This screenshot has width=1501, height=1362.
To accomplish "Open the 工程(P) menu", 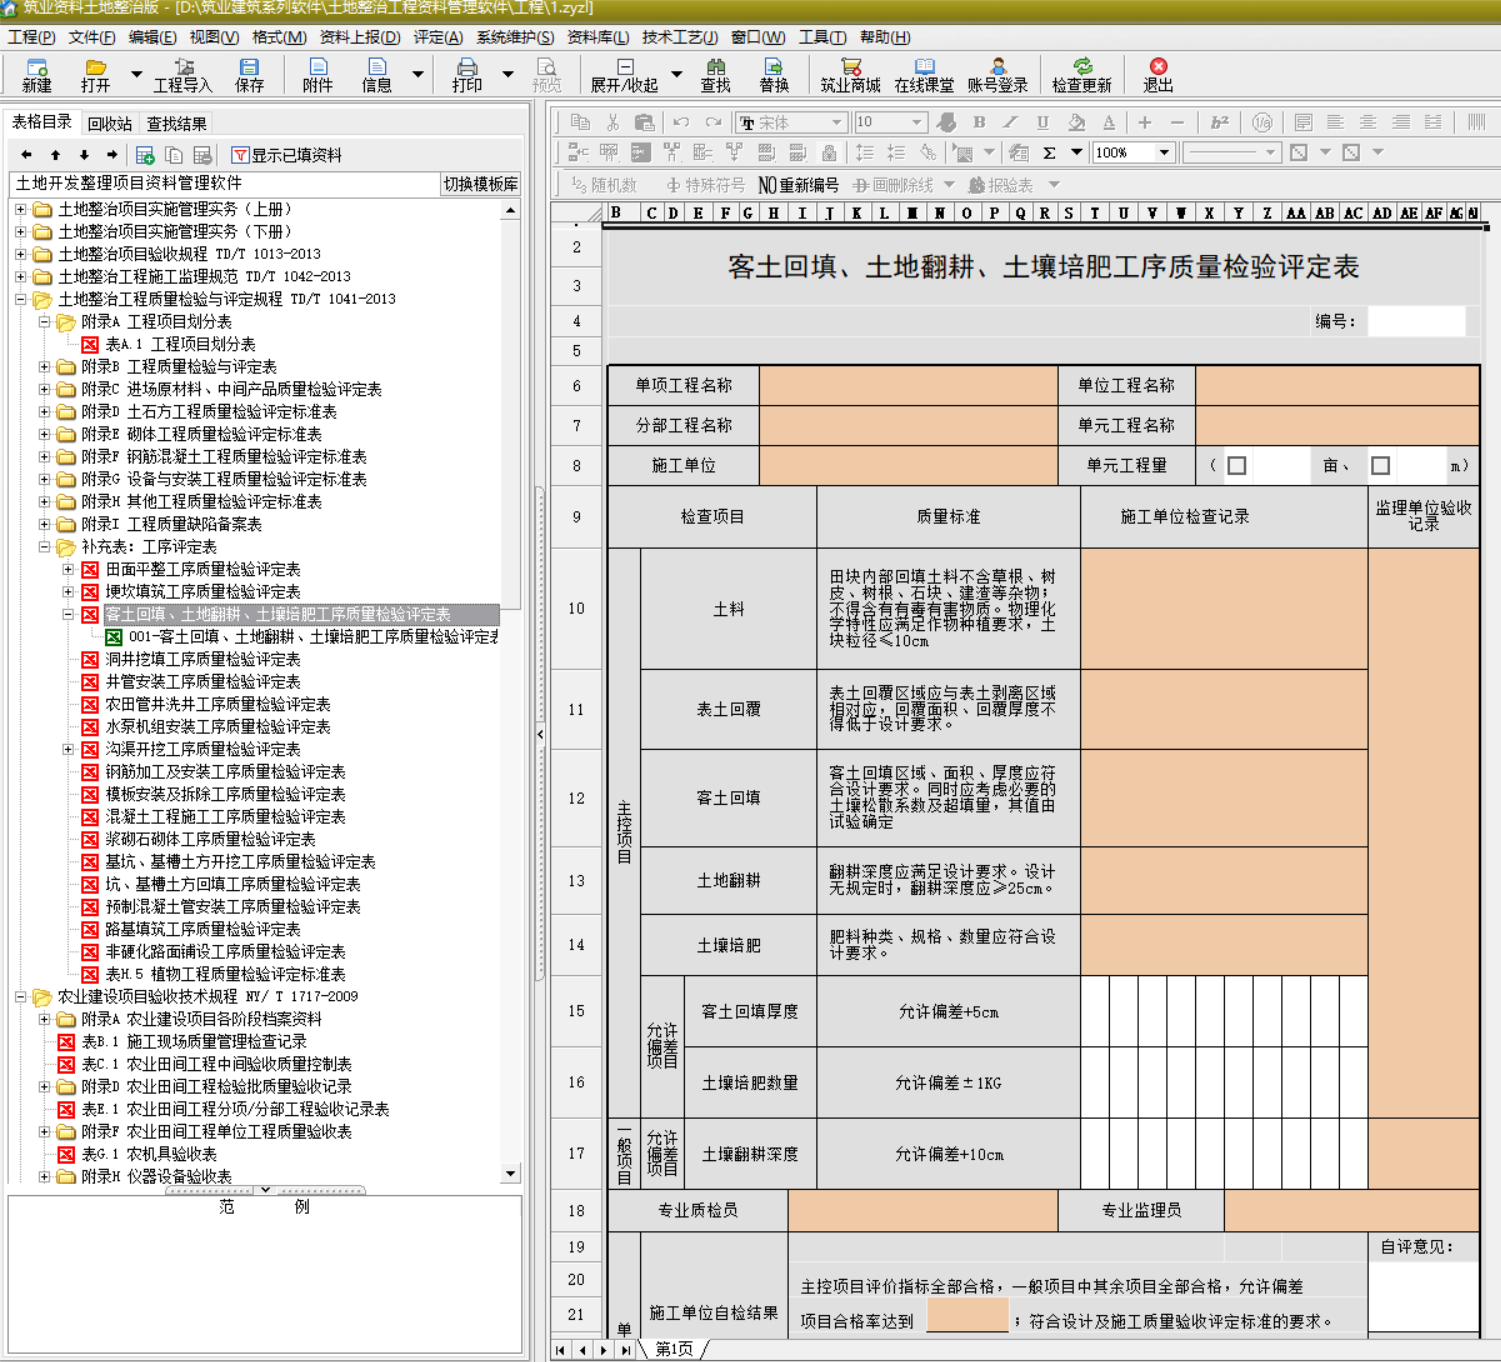I will tap(32, 37).
